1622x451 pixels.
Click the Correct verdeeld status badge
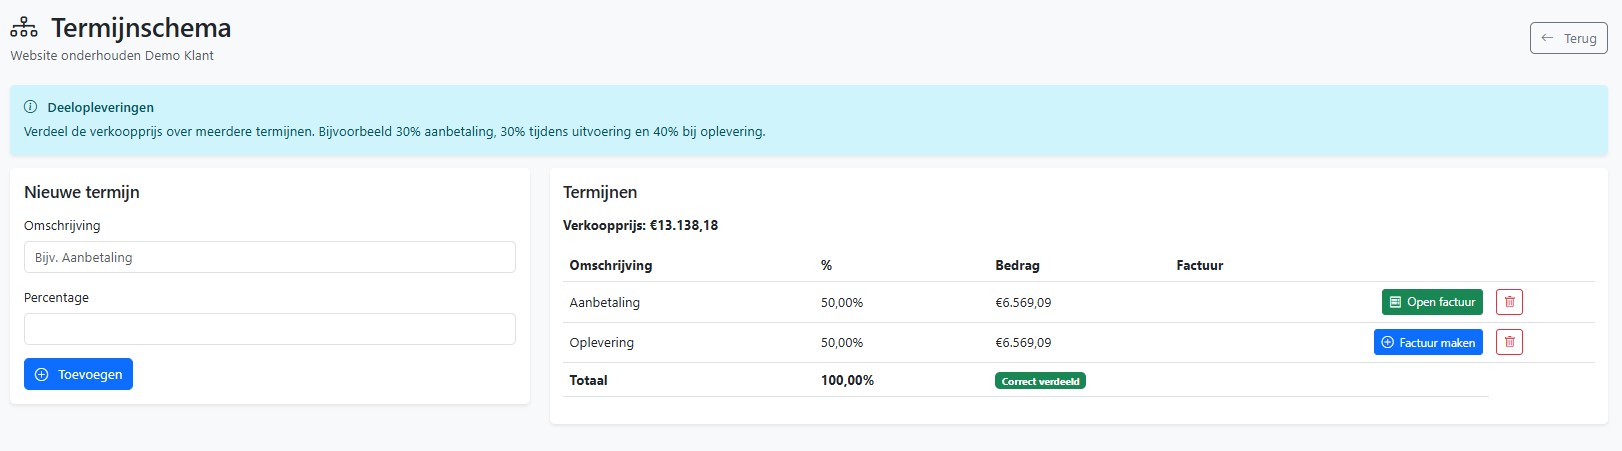(1040, 381)
